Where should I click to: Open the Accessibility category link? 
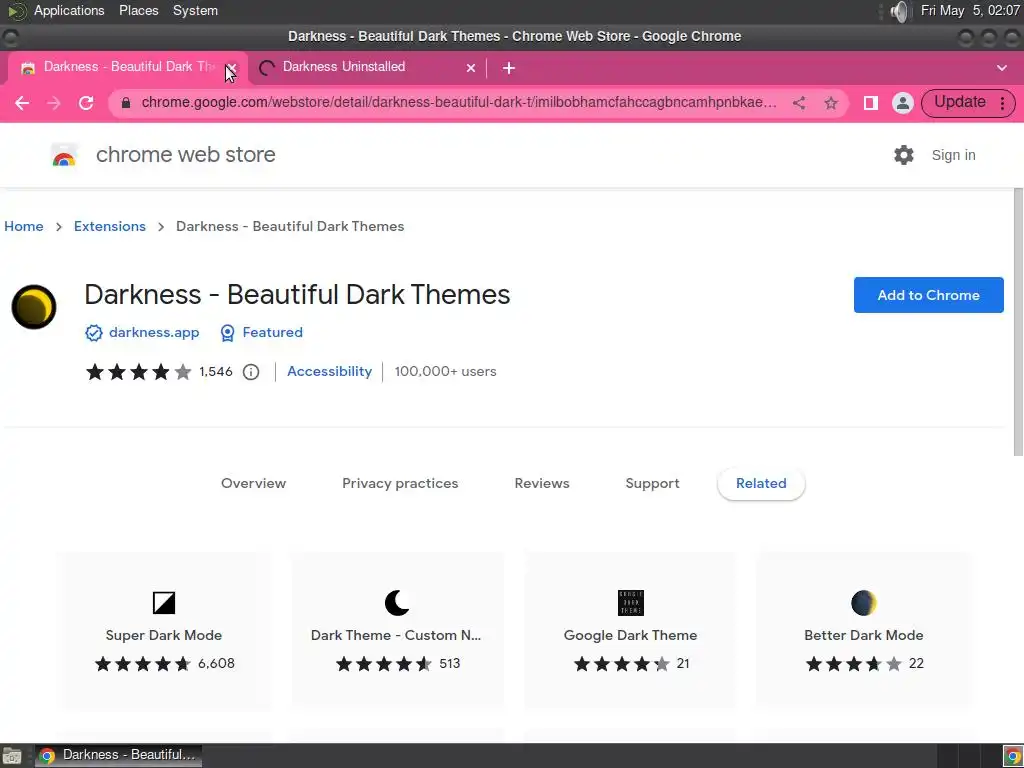pyautogui.click(x=329, y=372)
